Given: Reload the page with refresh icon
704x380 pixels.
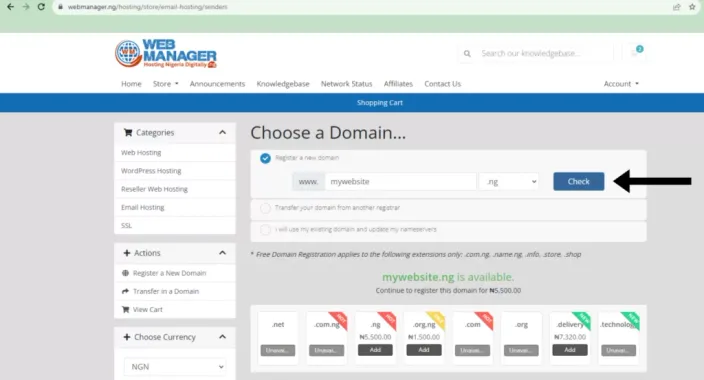Looking at the screenshot, I should 41,7.
